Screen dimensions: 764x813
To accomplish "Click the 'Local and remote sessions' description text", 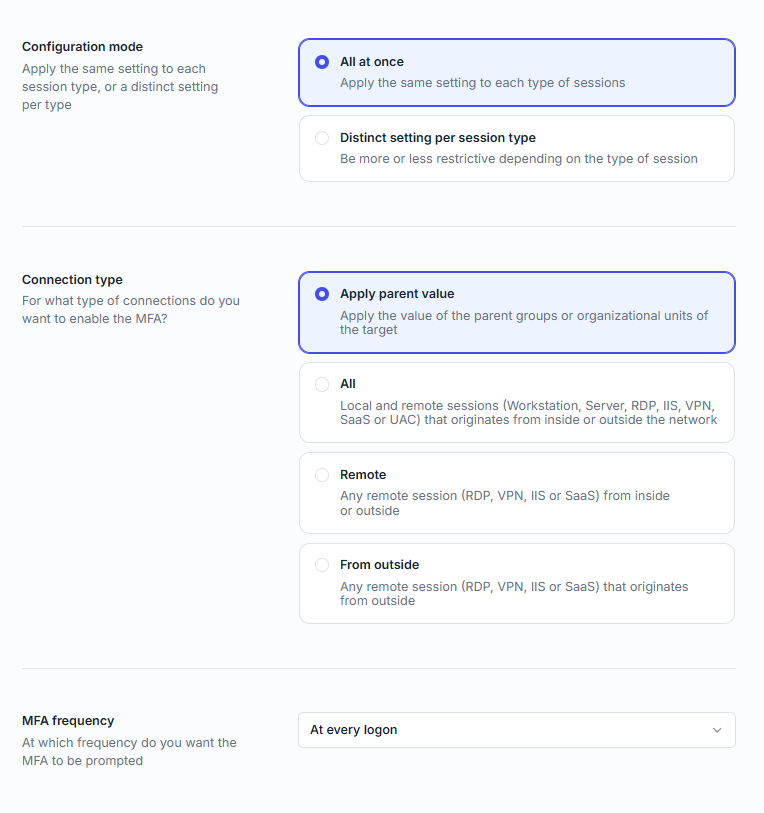I will point(528,413).
